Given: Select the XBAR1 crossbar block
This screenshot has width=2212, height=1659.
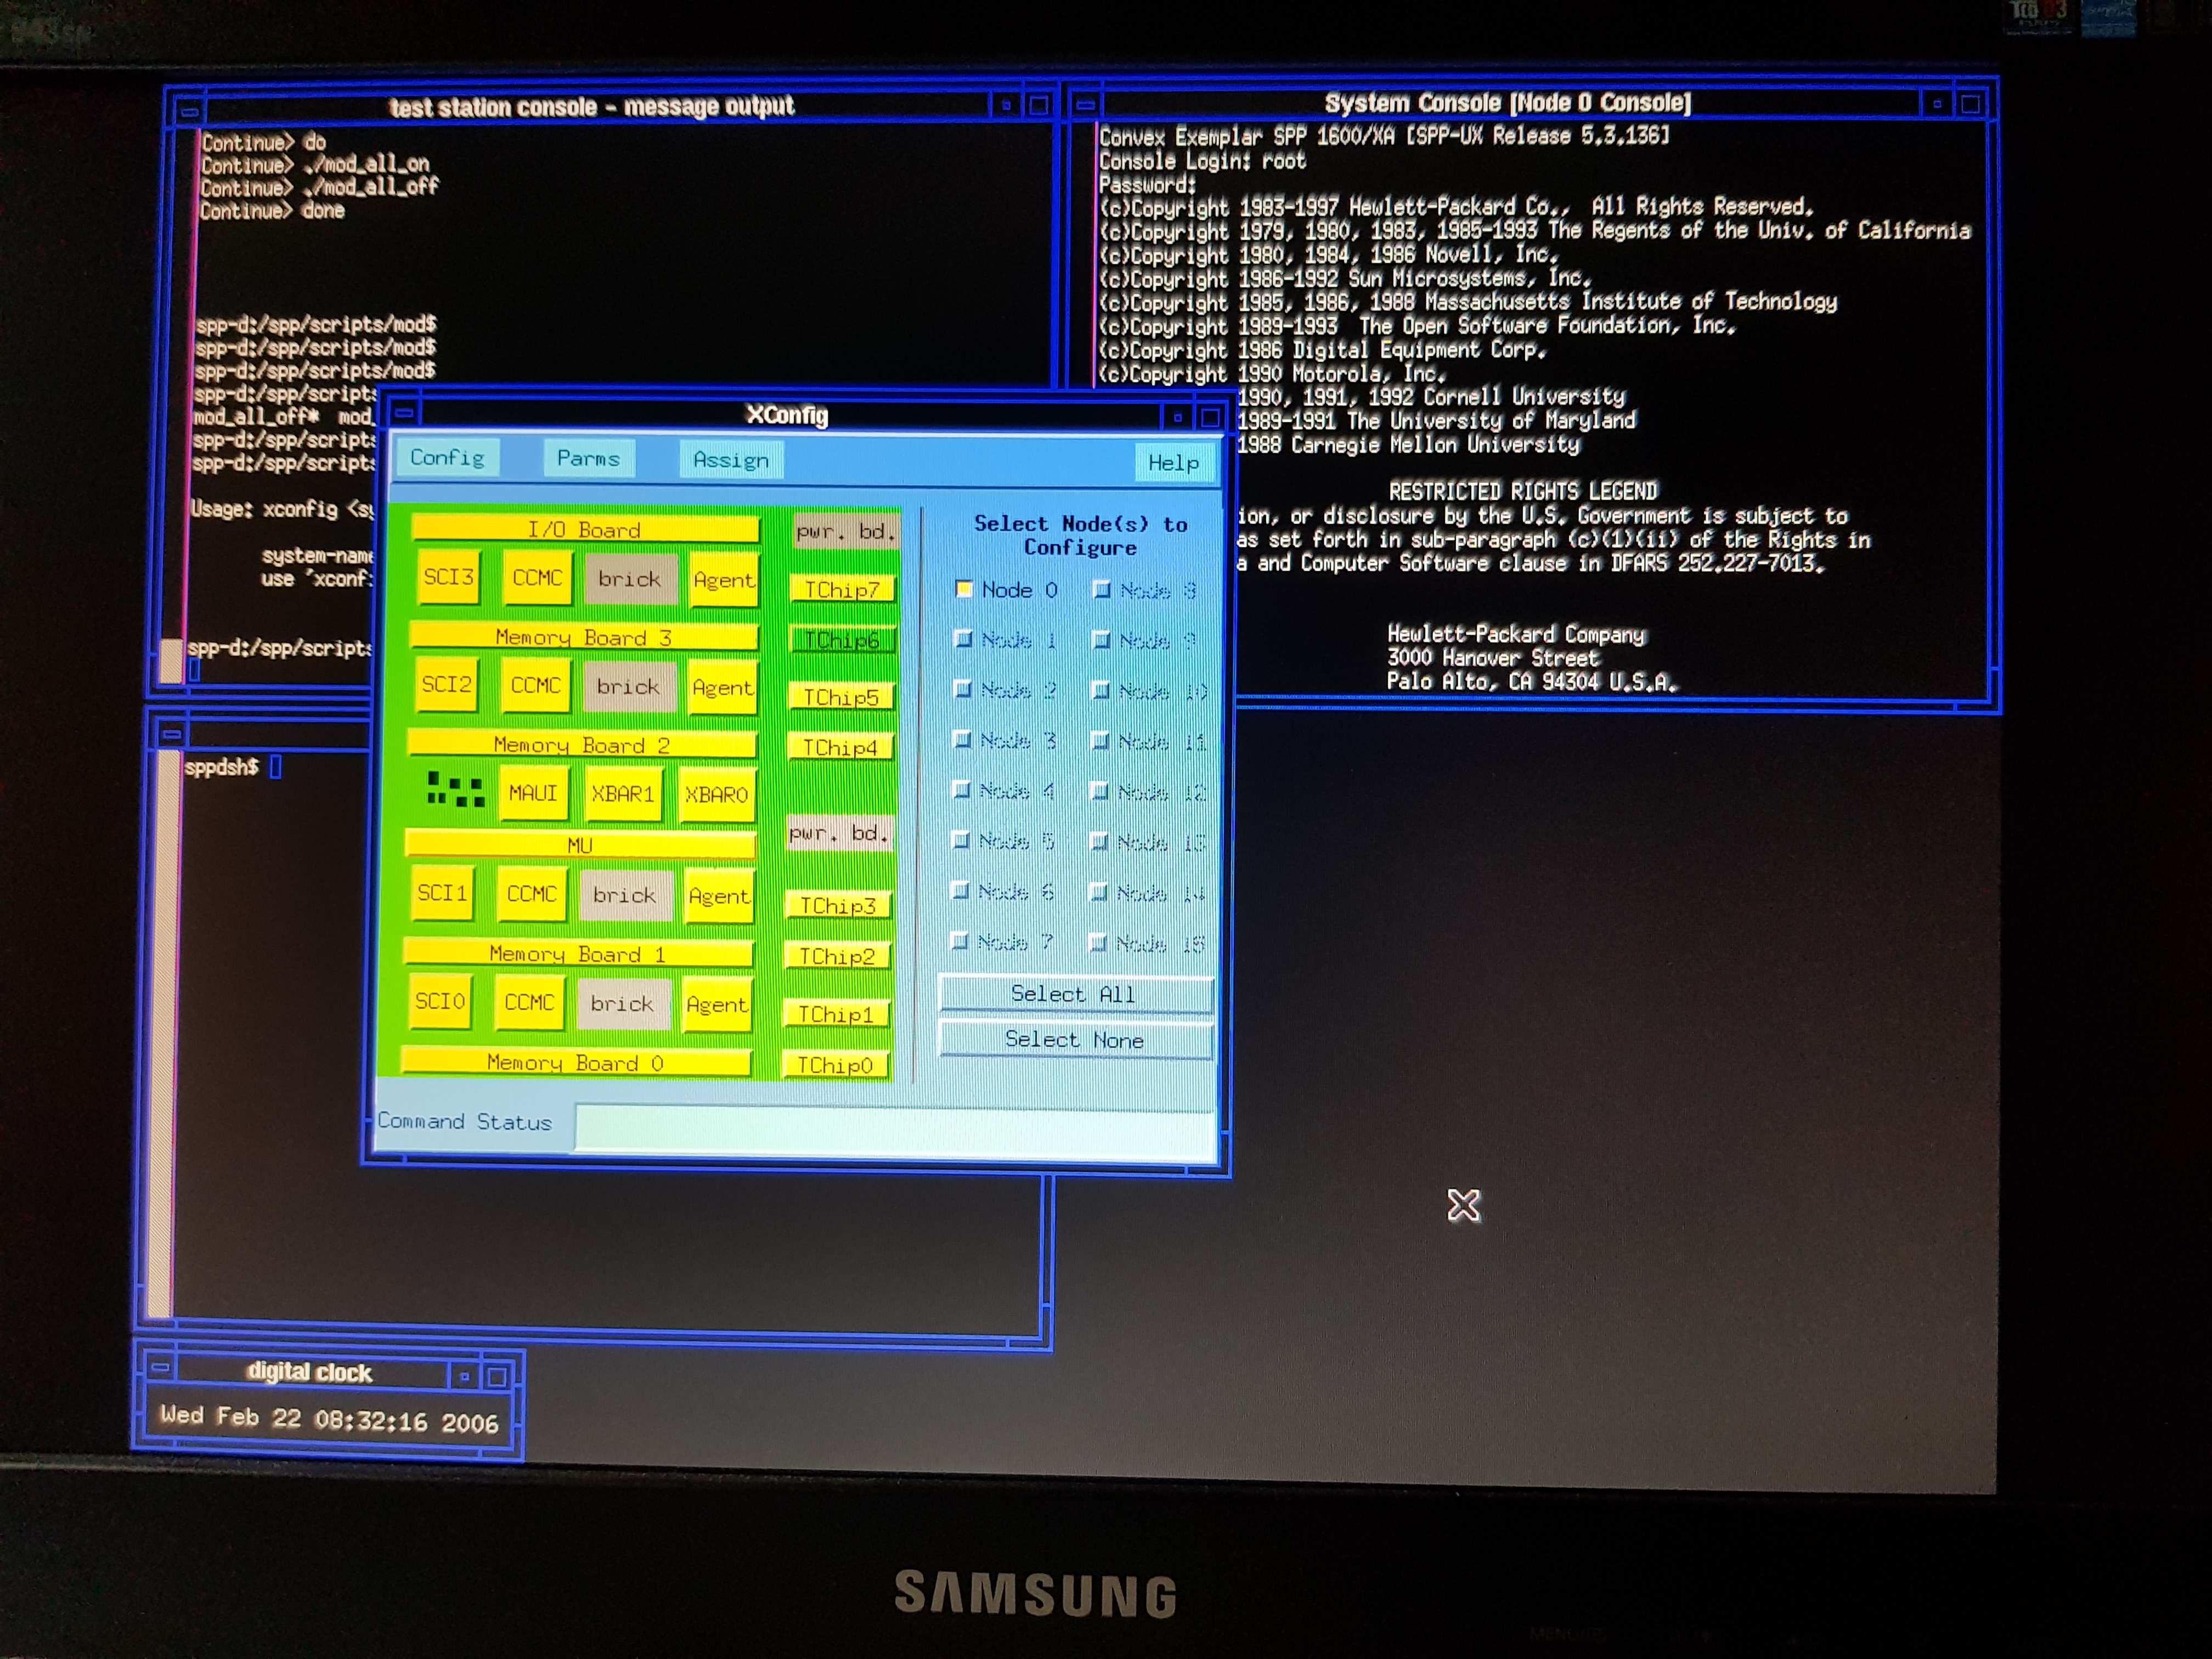Looking at the screenshot, I should (622, 794).
